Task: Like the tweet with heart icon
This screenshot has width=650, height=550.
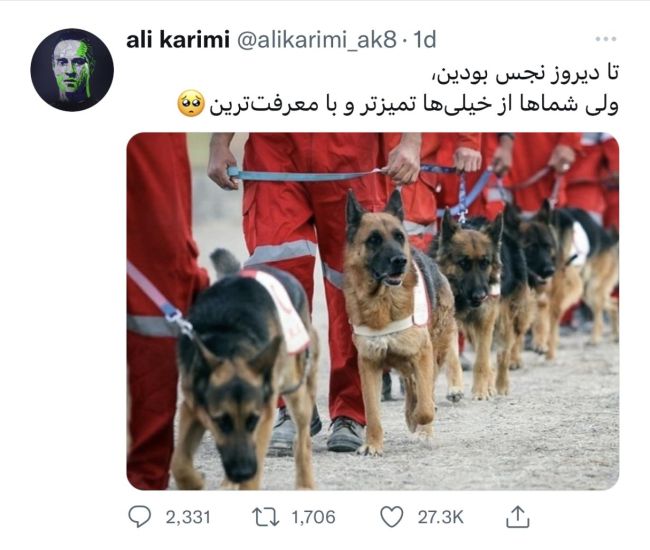Action: coord(392,517)
